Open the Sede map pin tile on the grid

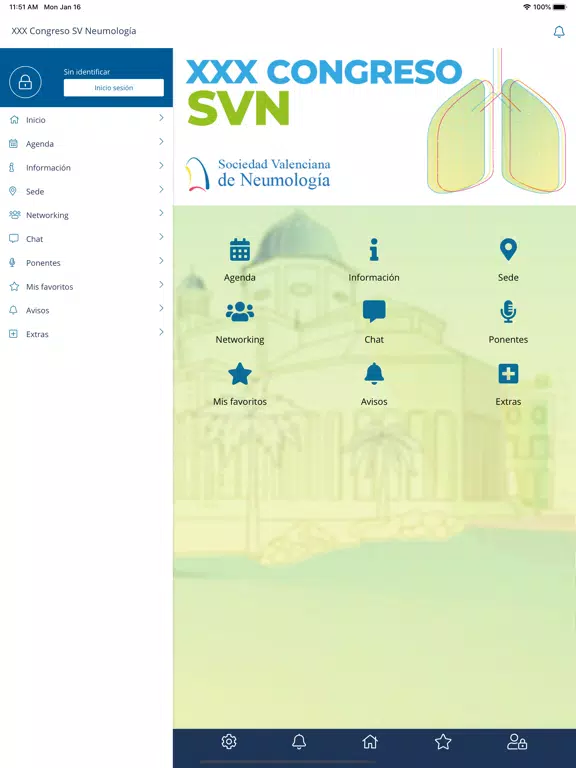tap(508, 259)
